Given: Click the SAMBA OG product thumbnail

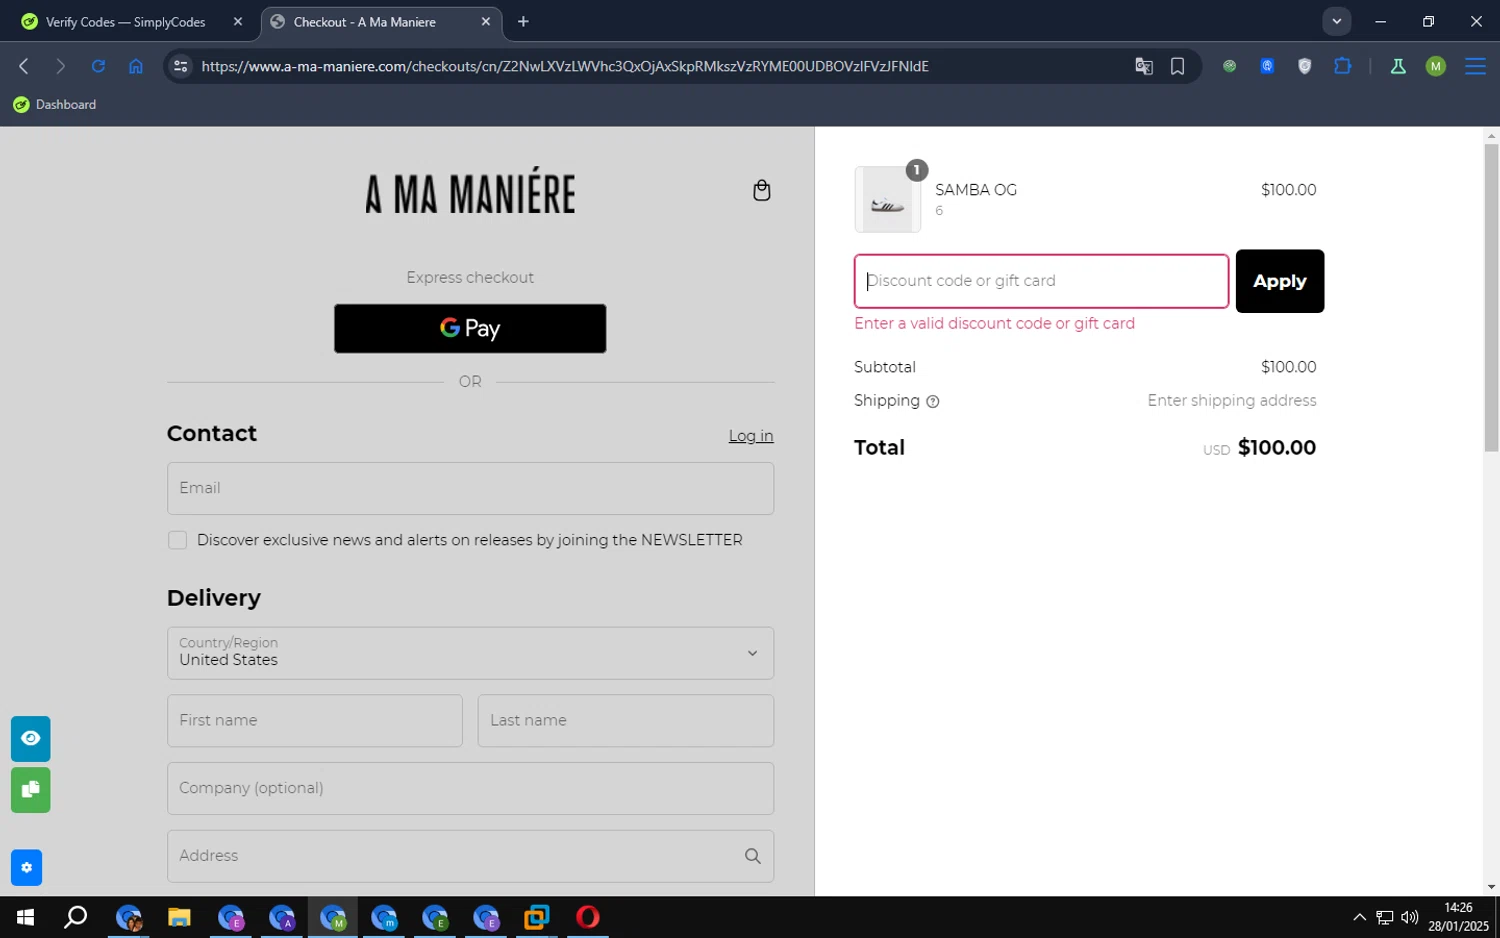Looking at the screenshot, I should (x=888, y=200).
